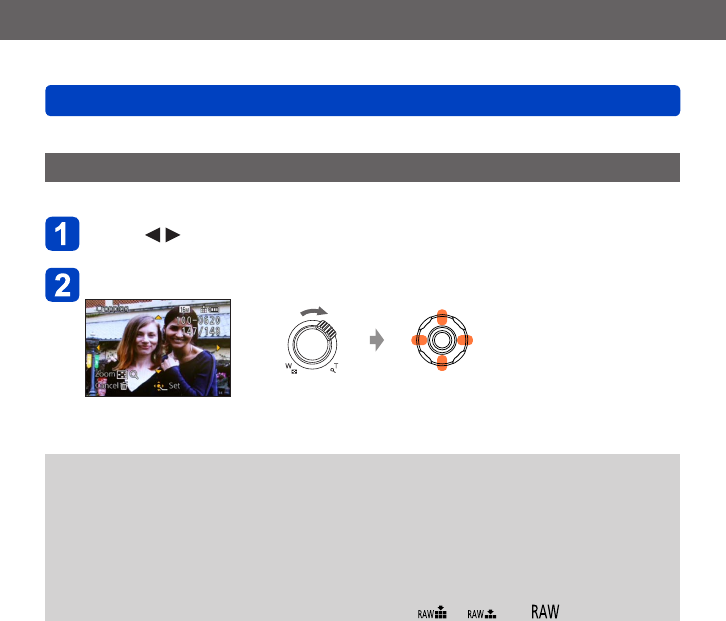Click the gray arrow between the dials
This screenshot has height=621, width=726.
(377, 340)
